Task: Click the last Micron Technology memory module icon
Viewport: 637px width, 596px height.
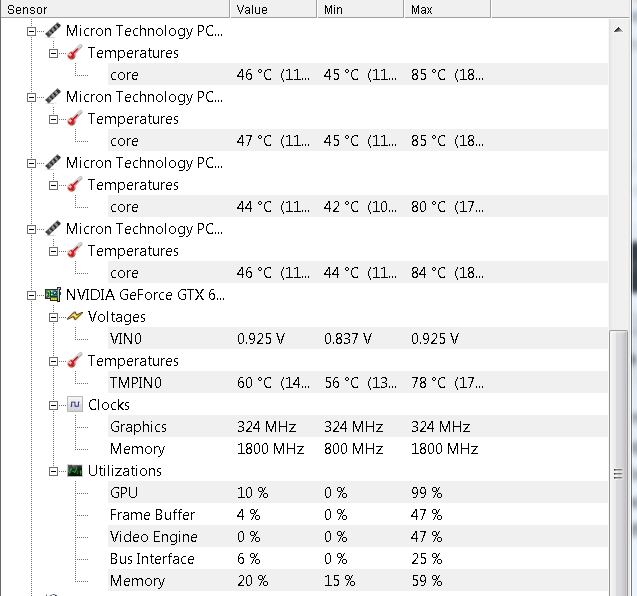Action: 53,228
